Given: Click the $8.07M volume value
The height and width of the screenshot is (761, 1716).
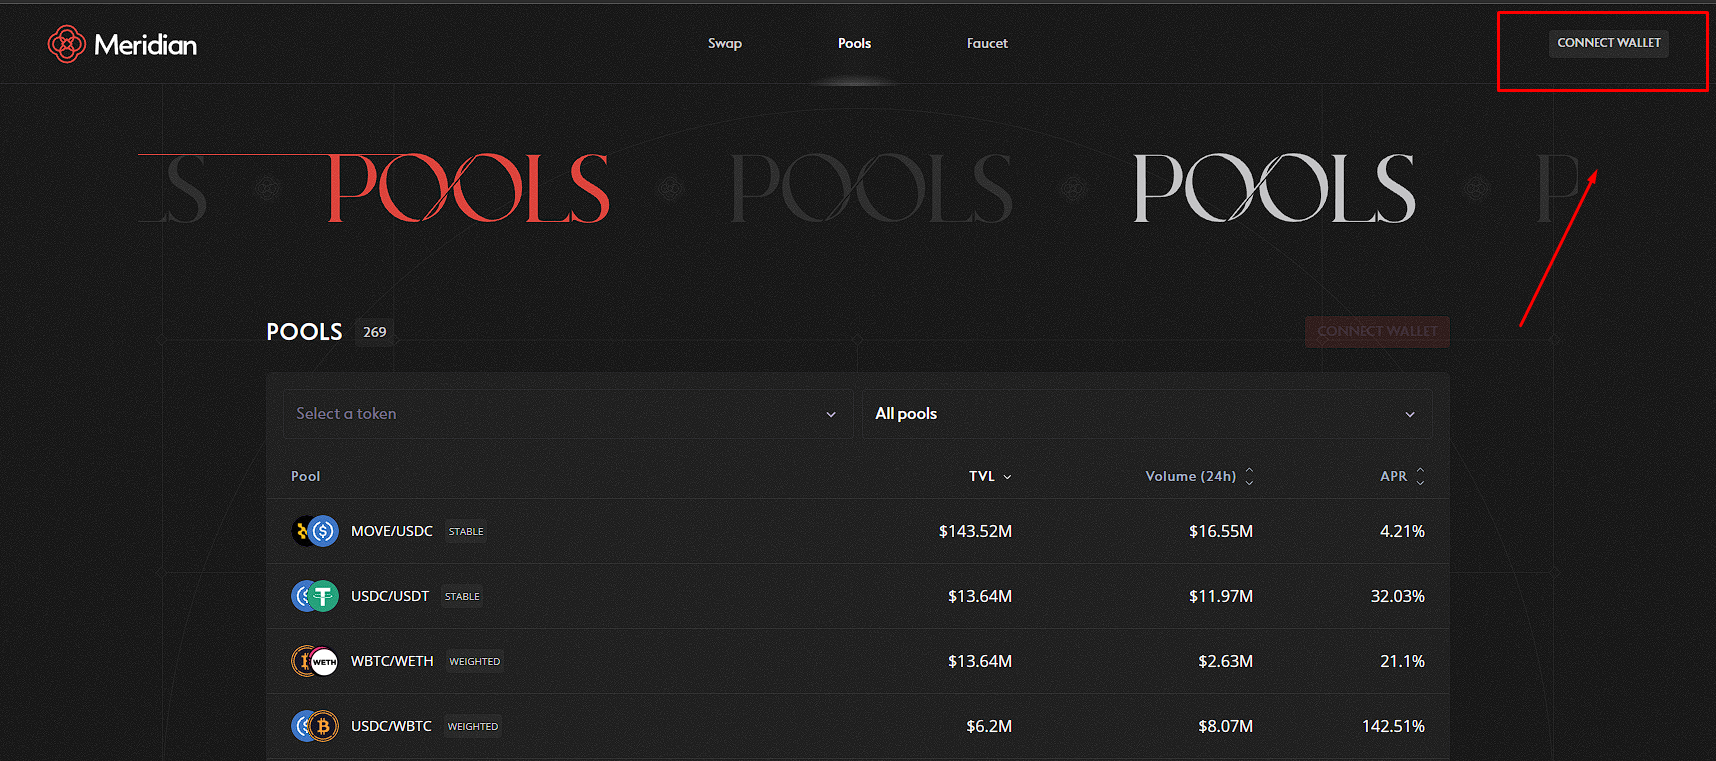Looking at the screenshot, I should click(x=1226, y=726).
